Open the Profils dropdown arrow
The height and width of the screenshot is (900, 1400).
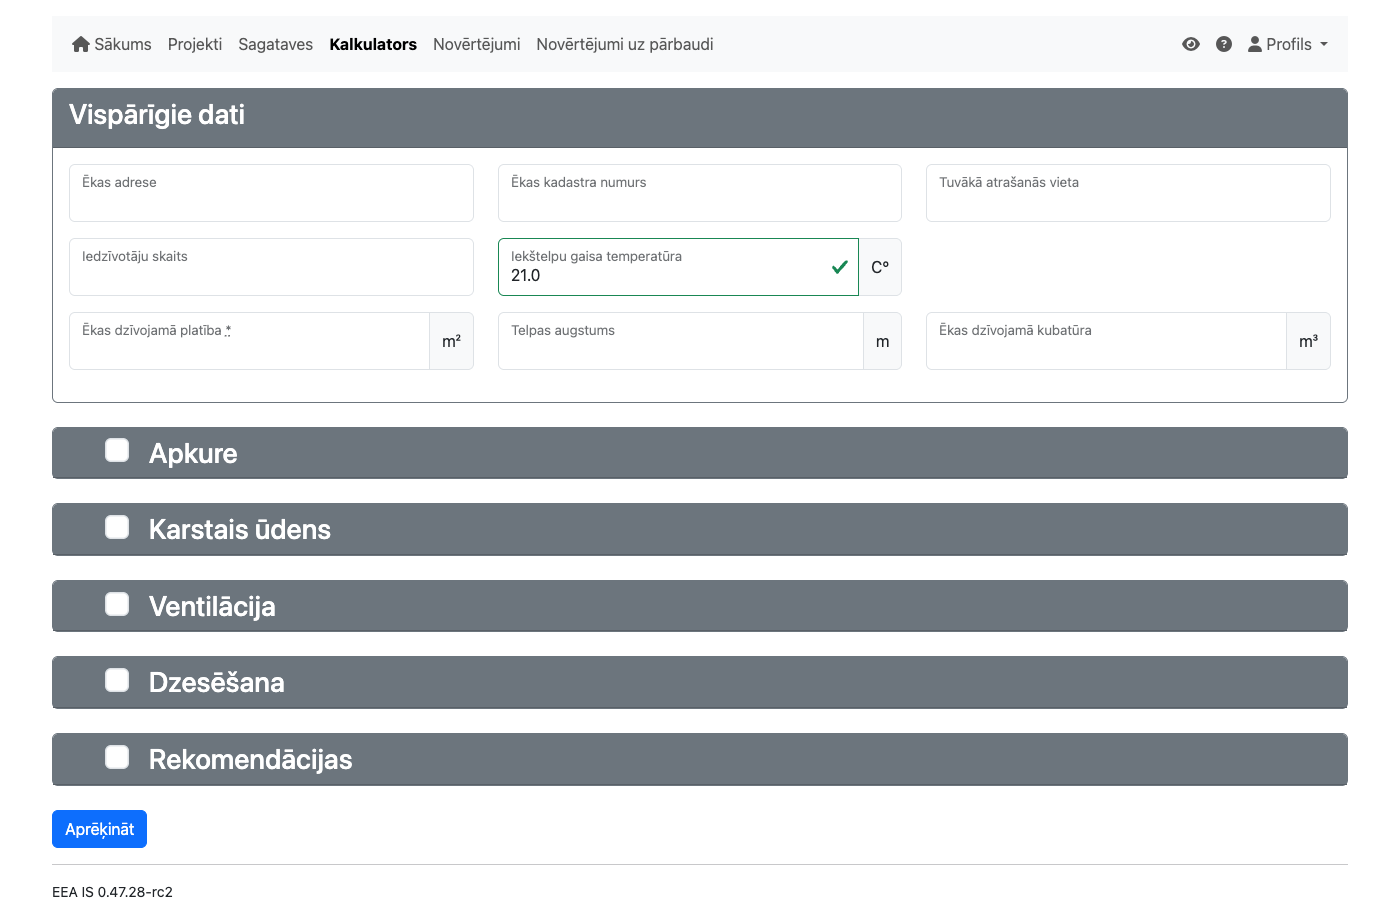pyautogui.click(x=1324, y=44)
